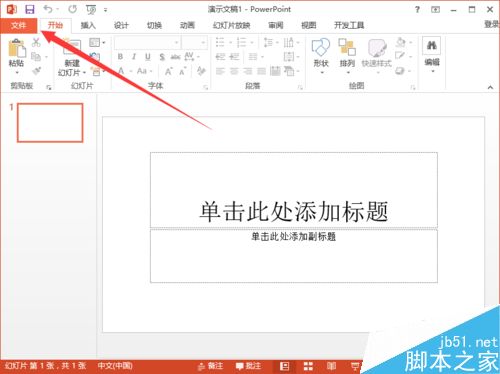Open the 剪贴板 (Clipboard) dialog launcher
500x374 pixels.
pos(49,87)
